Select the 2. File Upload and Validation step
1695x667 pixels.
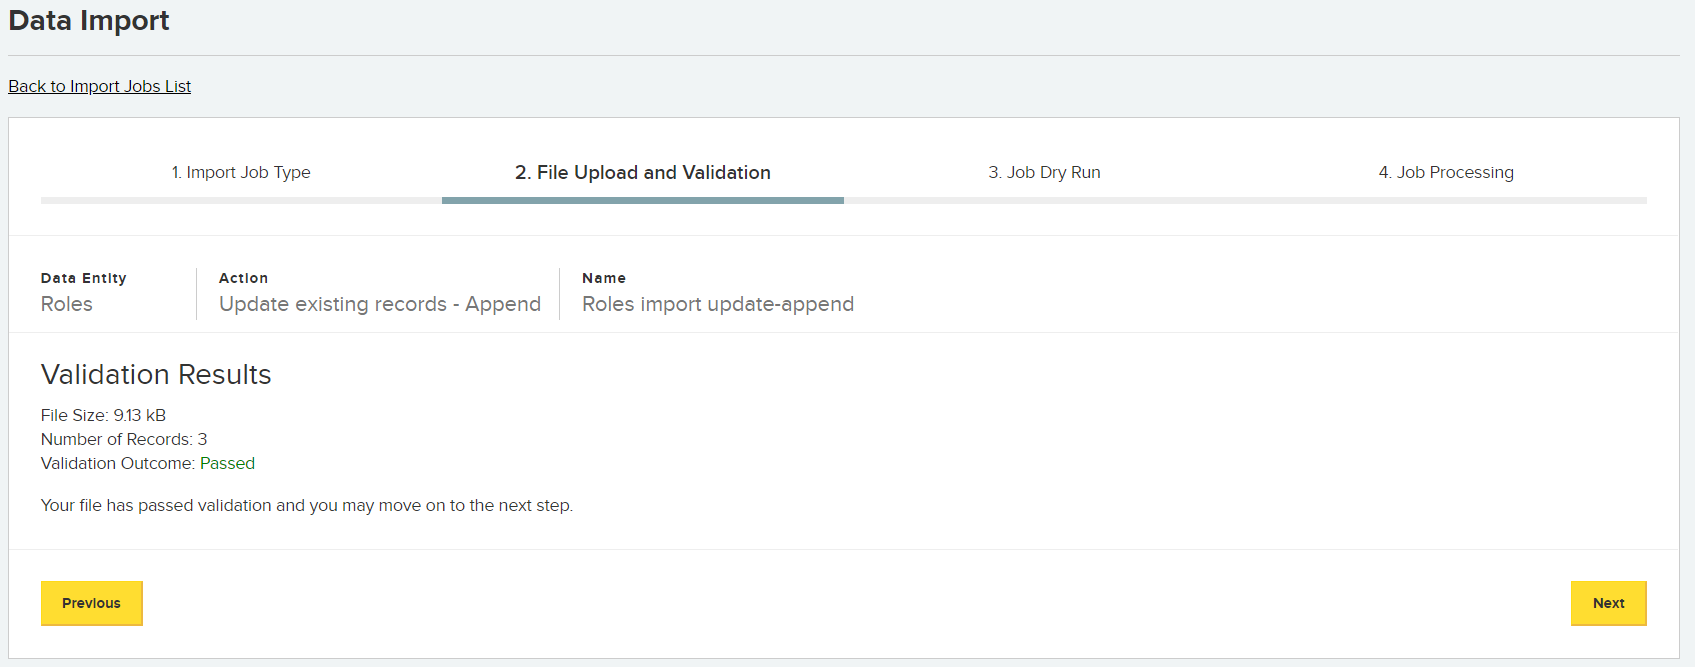tap(643, 172)
